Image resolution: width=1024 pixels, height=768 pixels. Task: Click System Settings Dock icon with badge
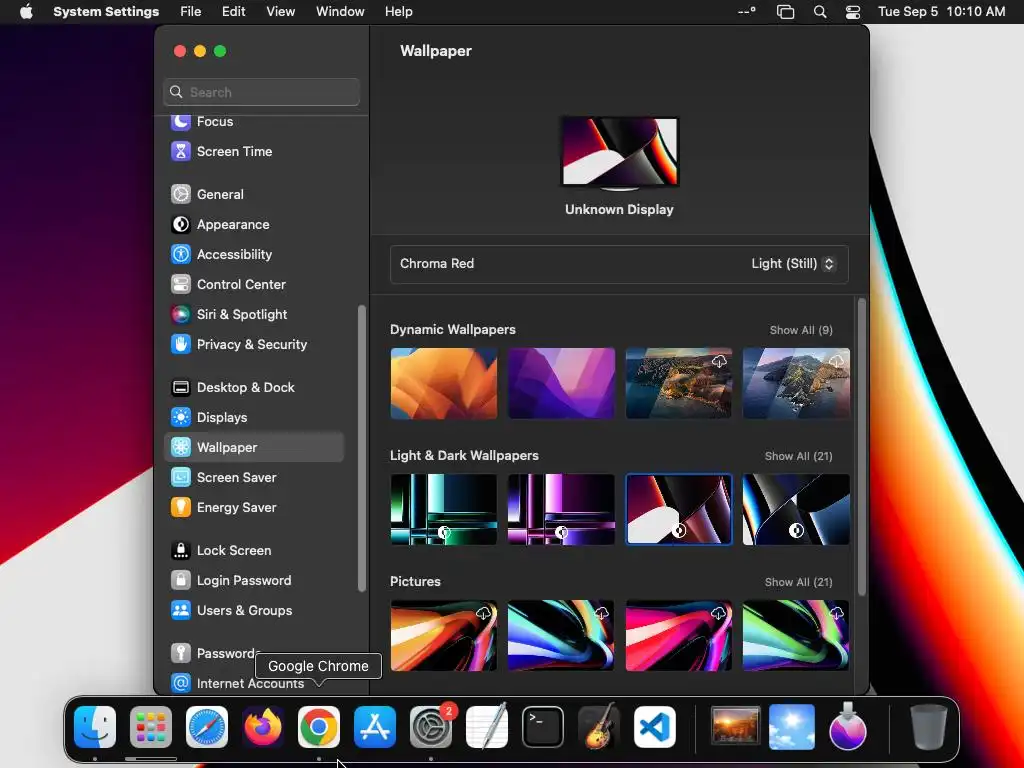point(431,727)
